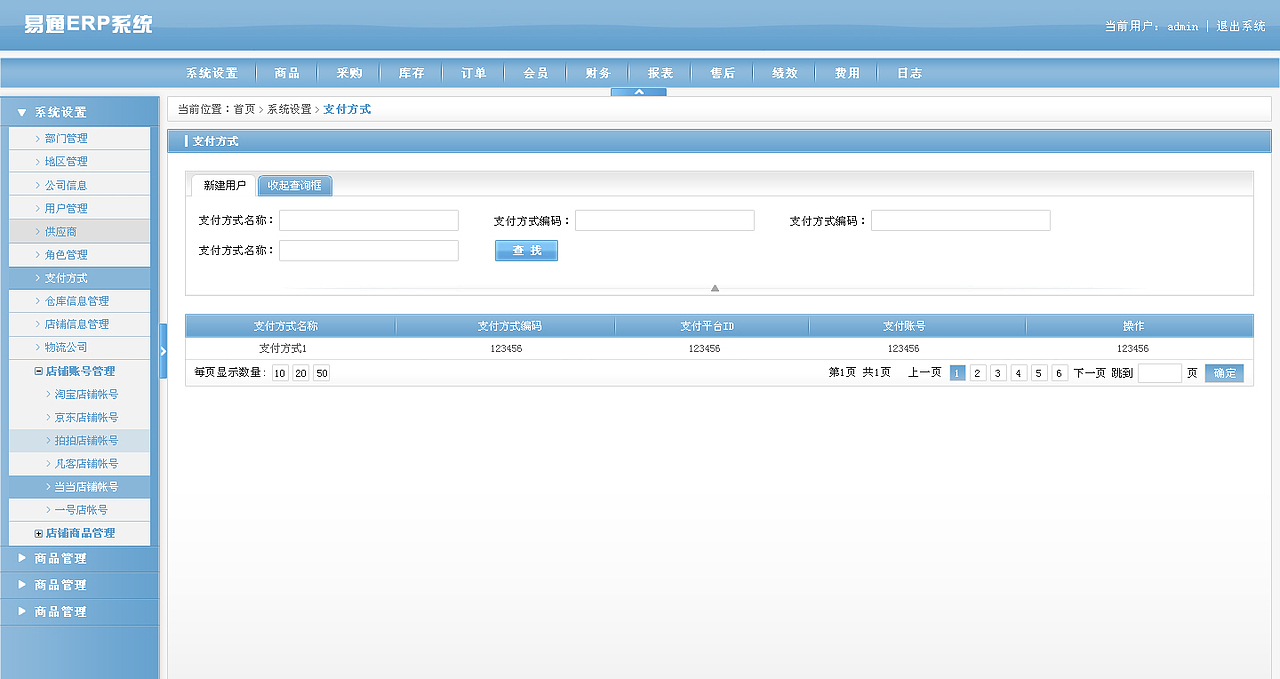The width and height of the screenshot is (1280, 679).
Task: Collapse top navigation with the up chevron
Action: [638, 92]
